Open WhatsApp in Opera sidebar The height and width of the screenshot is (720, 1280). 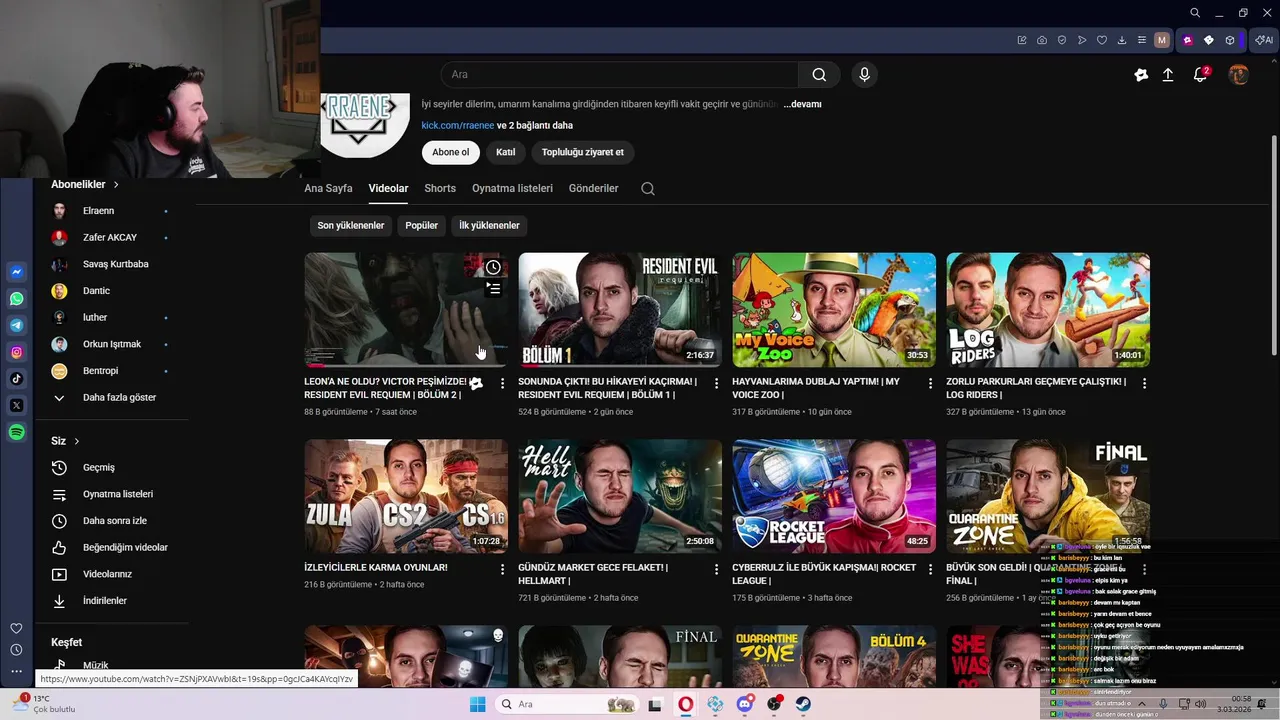(17, 299)
